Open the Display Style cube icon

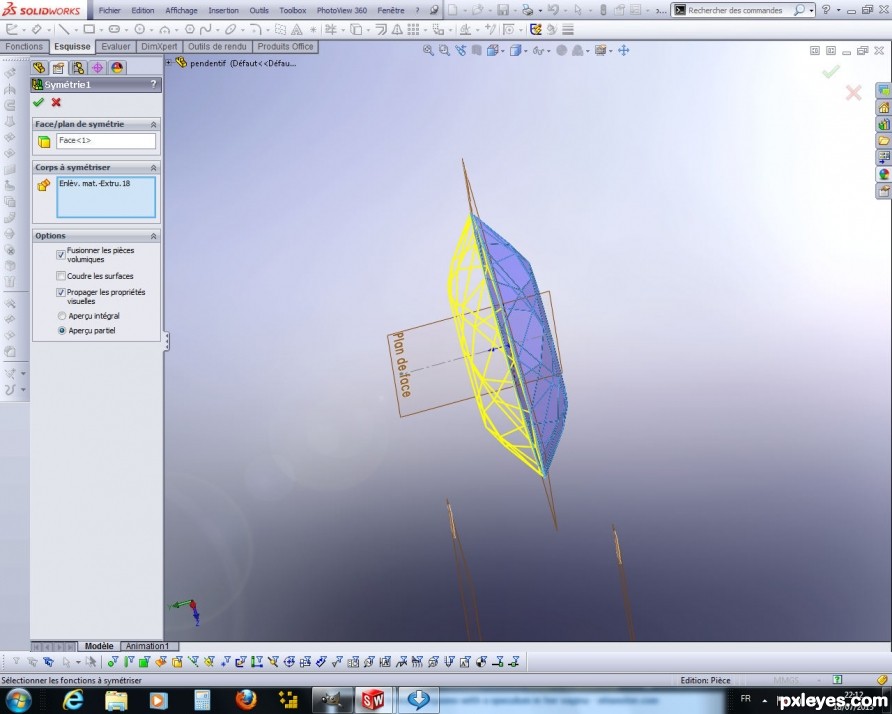[515, 51]
